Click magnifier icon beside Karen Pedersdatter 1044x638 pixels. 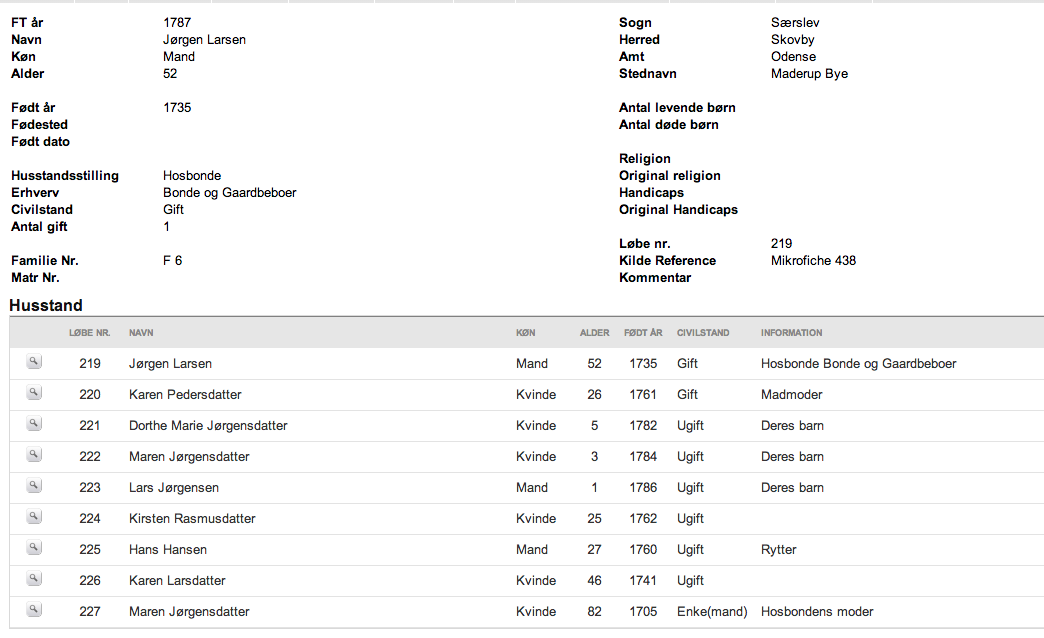click(34, 393)
